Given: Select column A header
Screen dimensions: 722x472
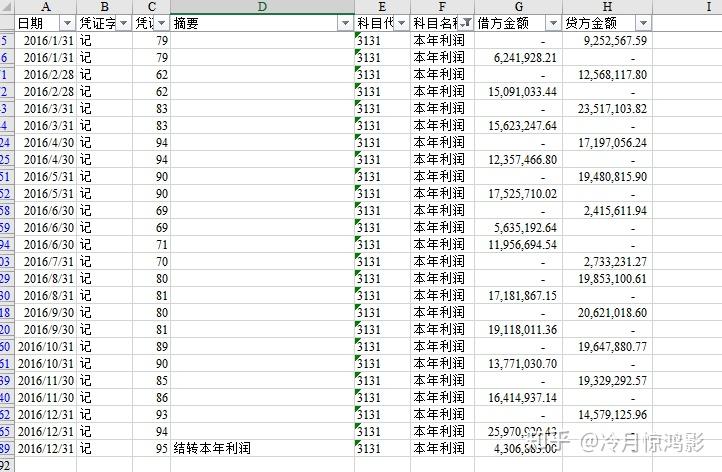Looking at the screenshot, I should [x=46, y=7].
